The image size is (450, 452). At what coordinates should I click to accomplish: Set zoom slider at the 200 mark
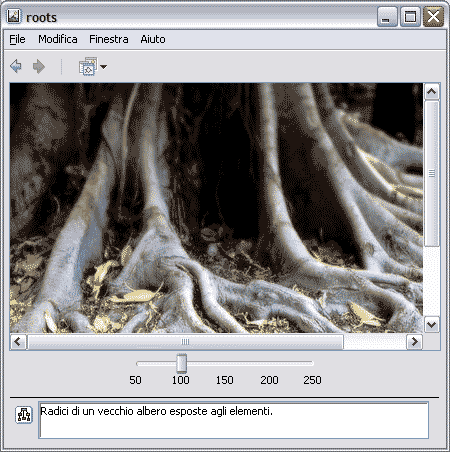pyautogui.click(x=269, y=363)
